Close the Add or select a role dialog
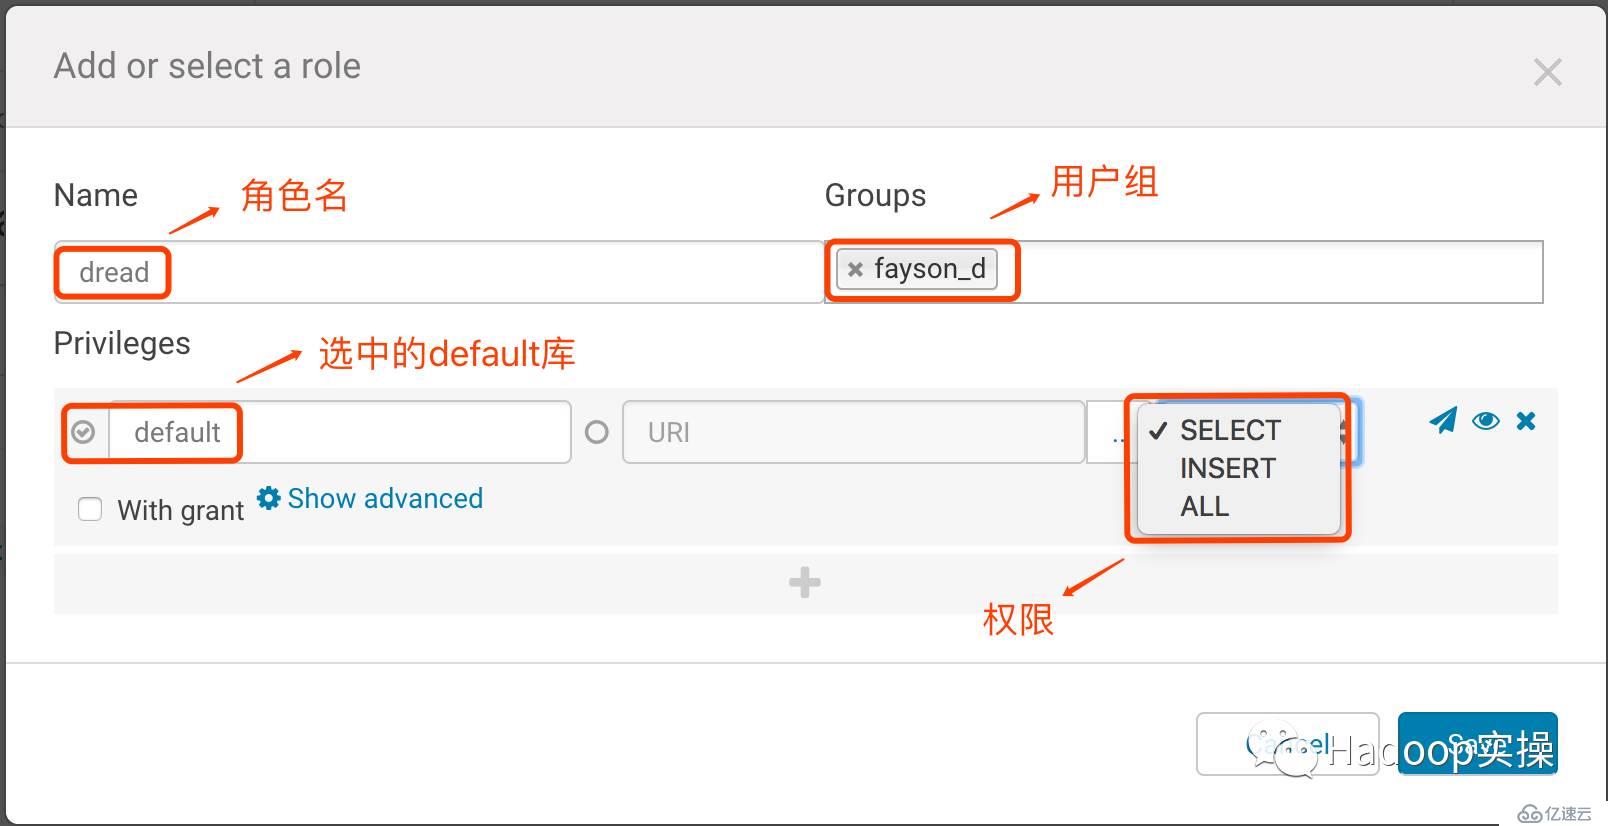 click(1547, 72)
